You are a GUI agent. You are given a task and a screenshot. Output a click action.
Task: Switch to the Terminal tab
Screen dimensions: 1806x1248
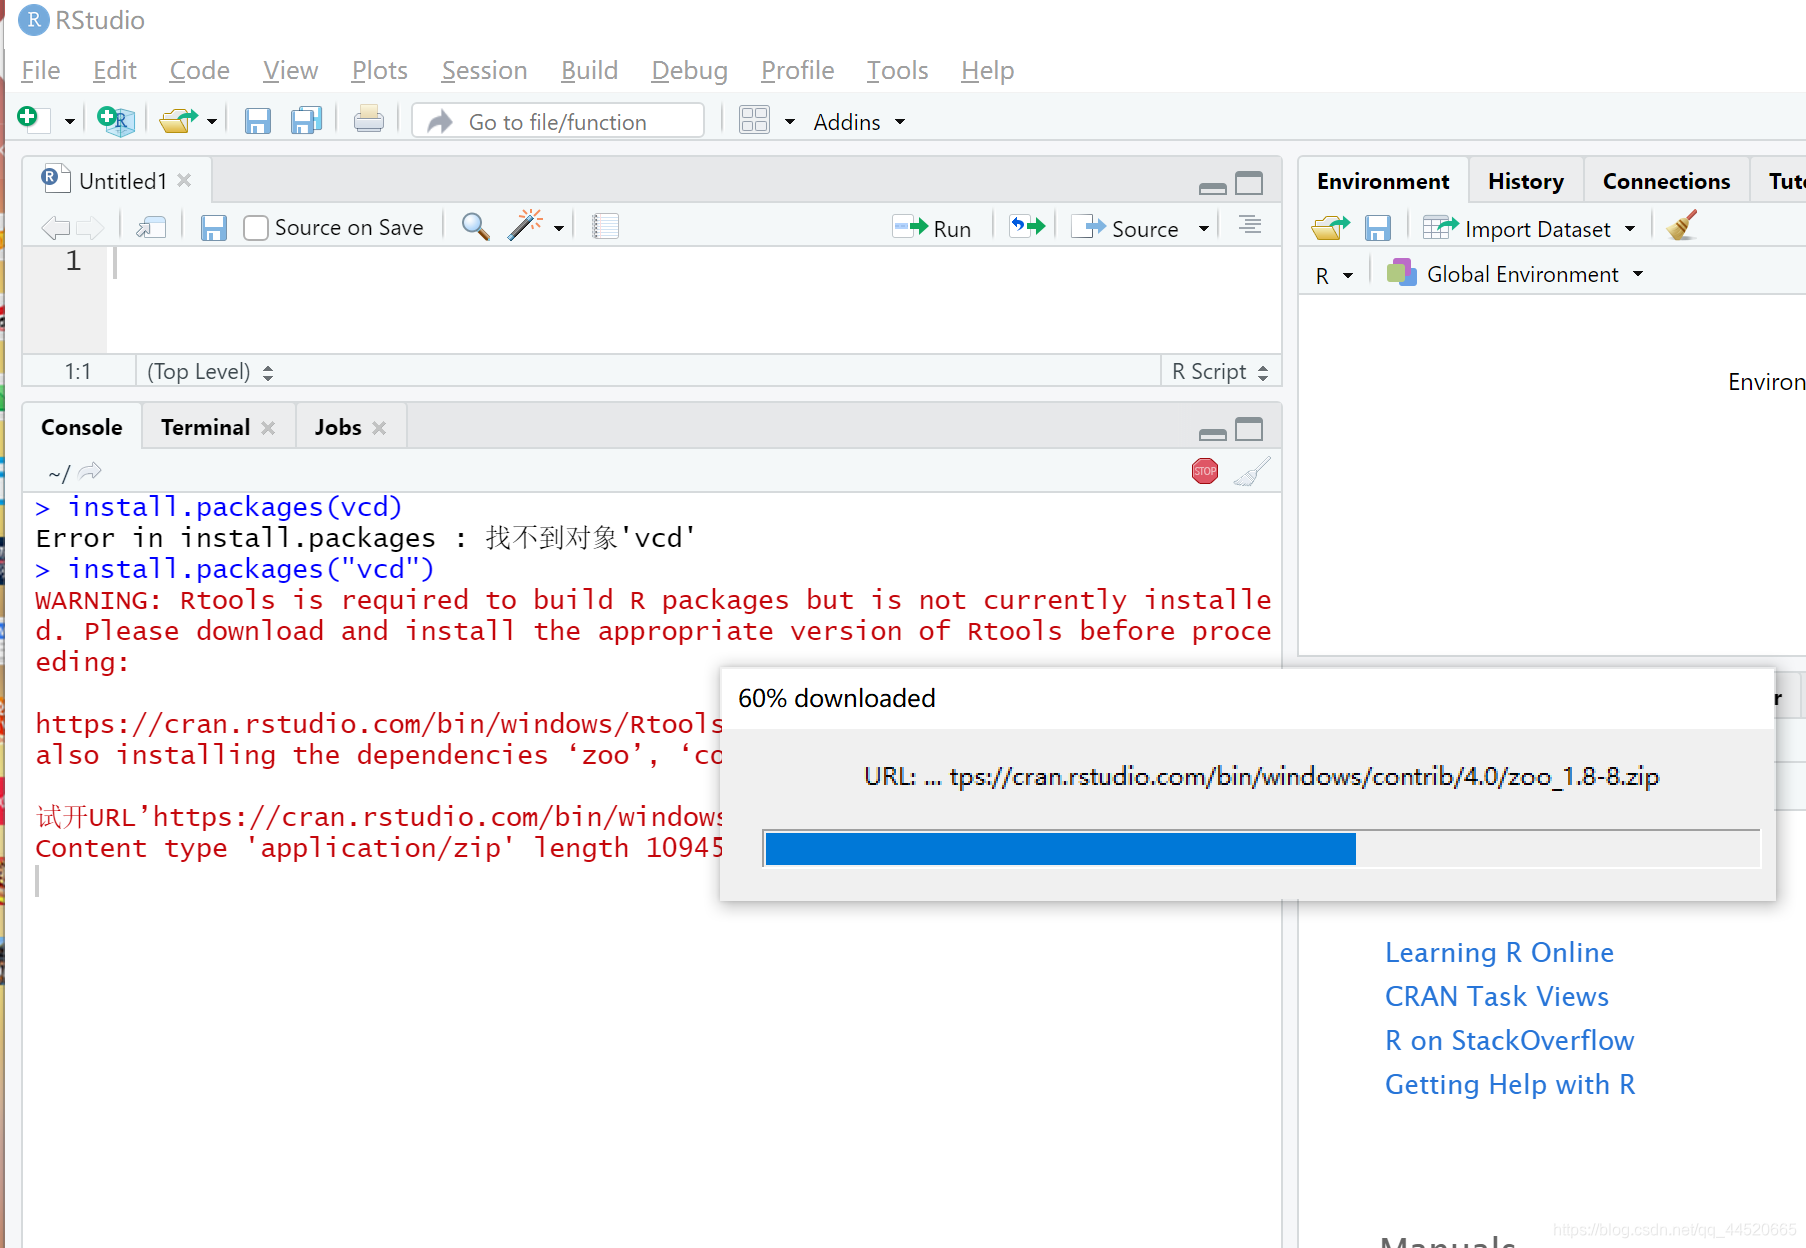(205, 427)
